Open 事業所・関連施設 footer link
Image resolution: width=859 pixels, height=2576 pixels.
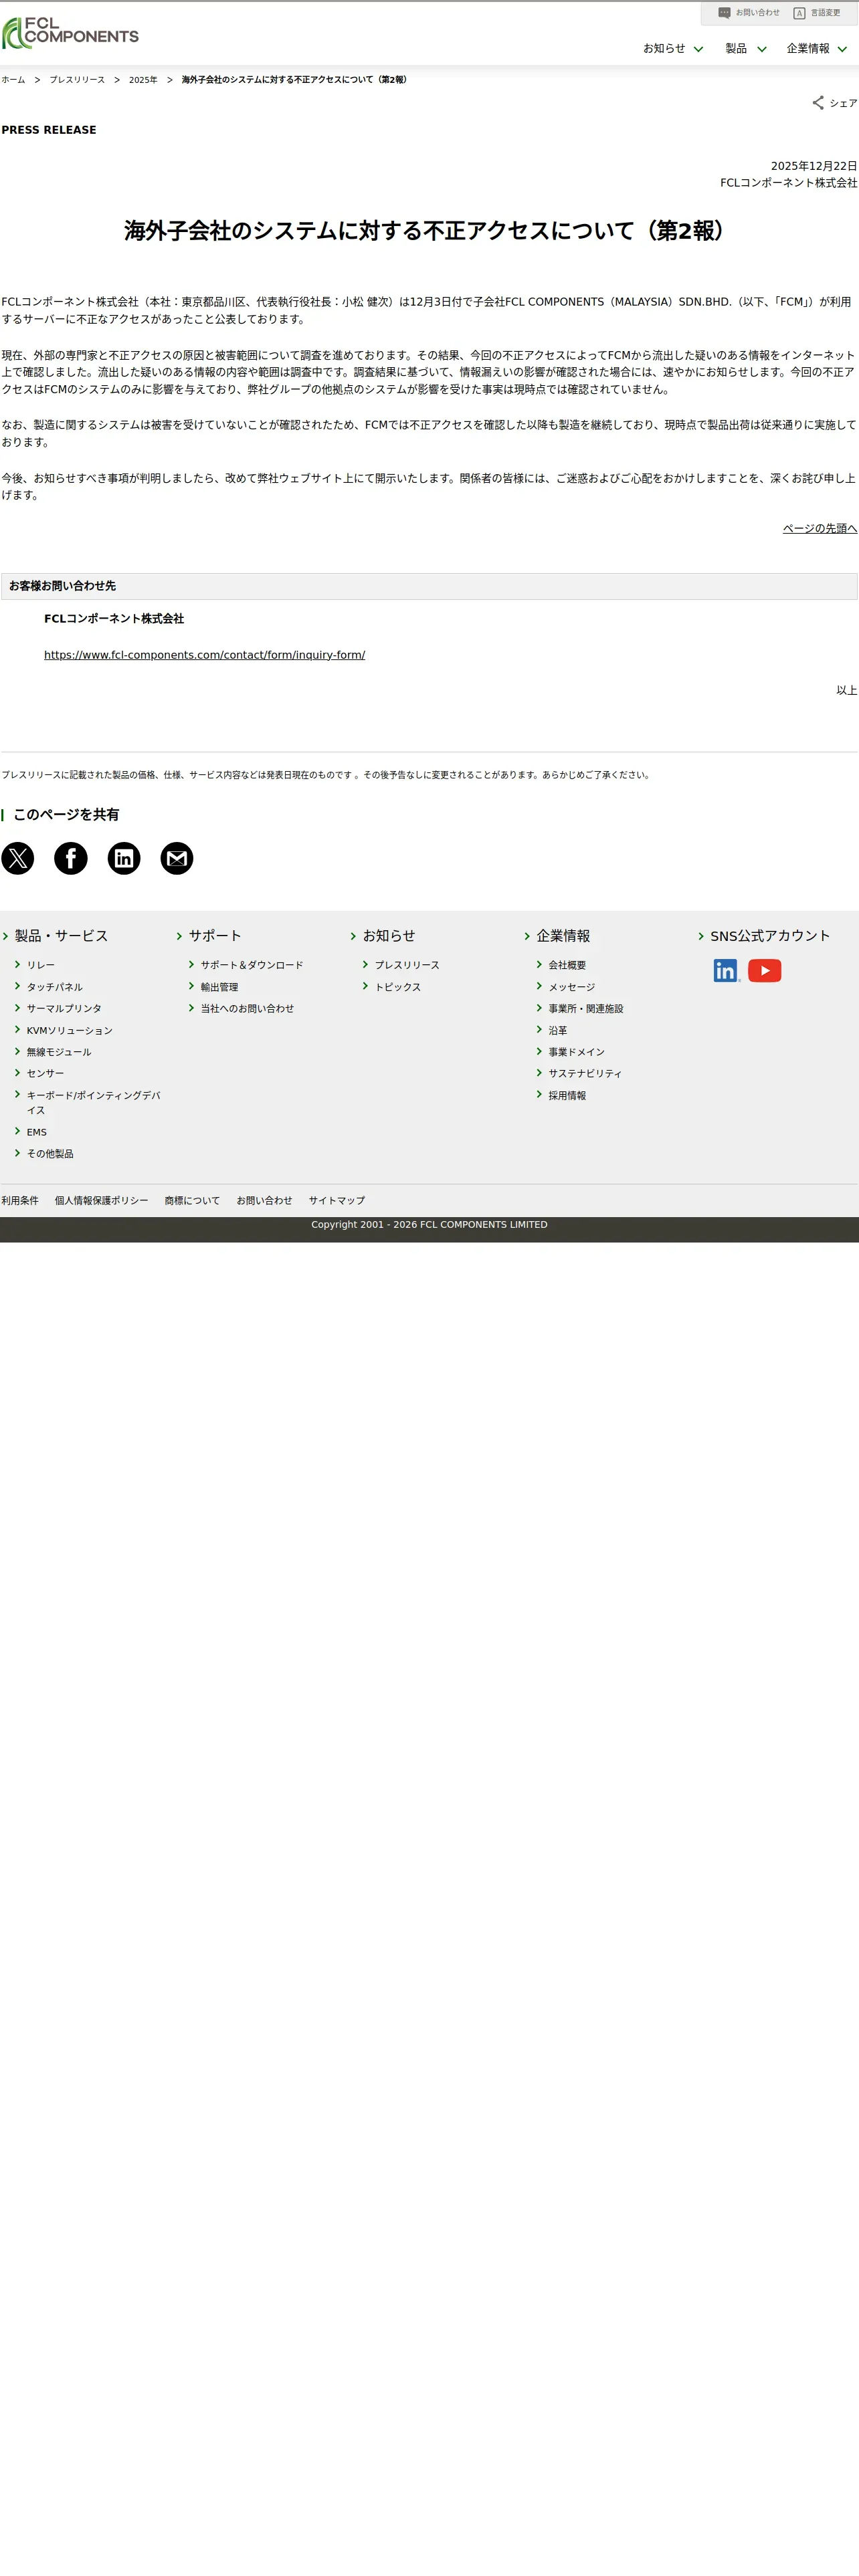click(586, 1008)
